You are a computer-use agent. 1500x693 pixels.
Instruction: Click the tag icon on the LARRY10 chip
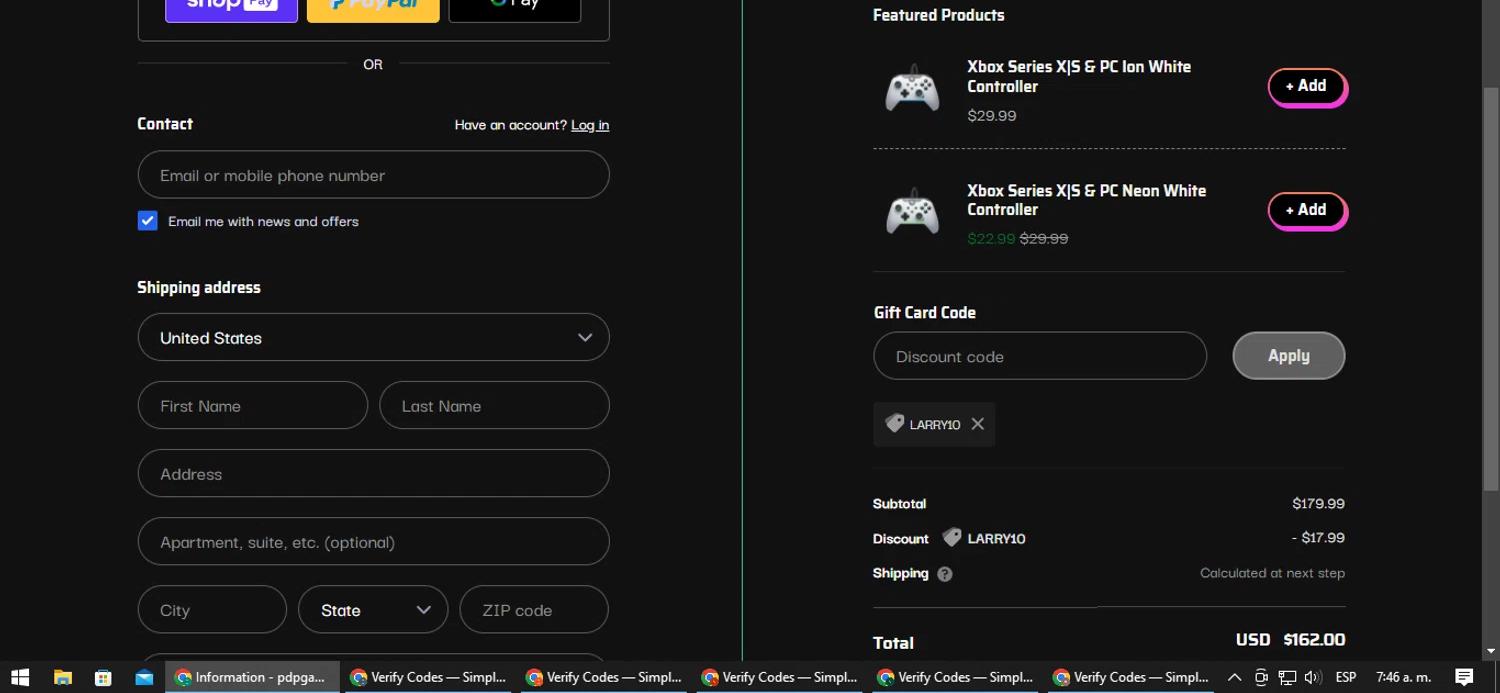tap(894, 424)
